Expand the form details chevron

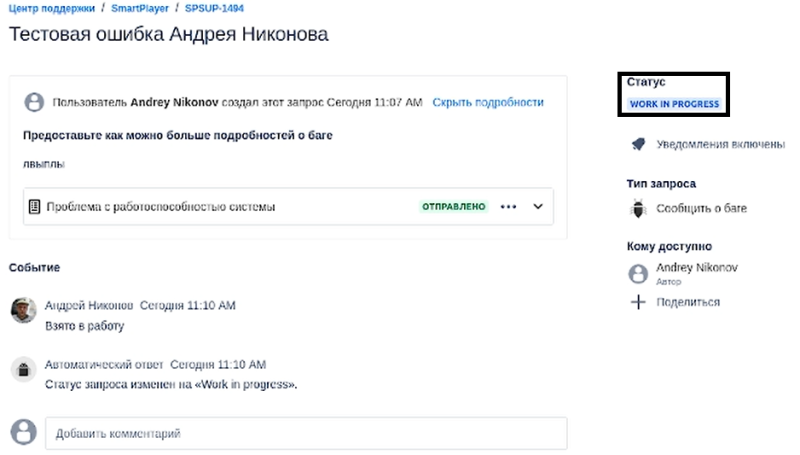click(538, 207)
